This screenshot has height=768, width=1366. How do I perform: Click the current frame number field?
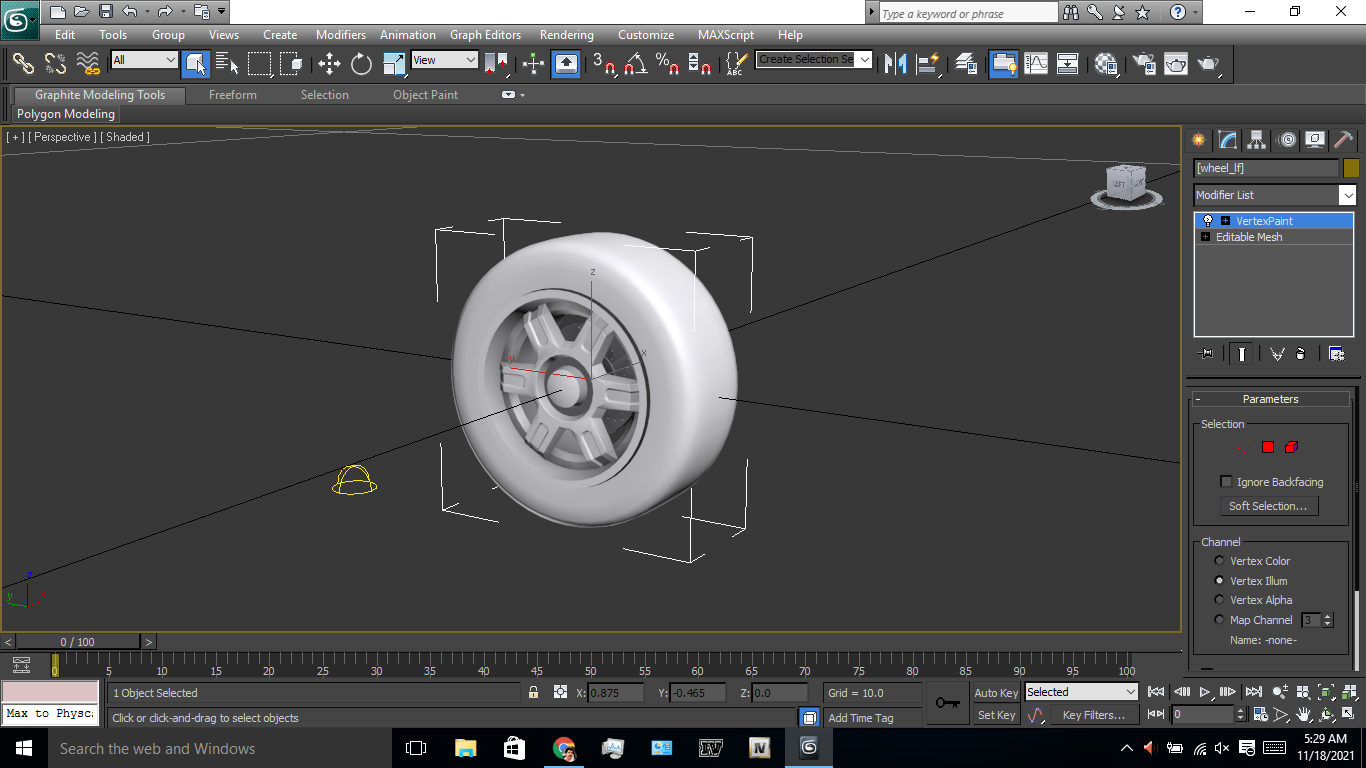[1200, 714]
